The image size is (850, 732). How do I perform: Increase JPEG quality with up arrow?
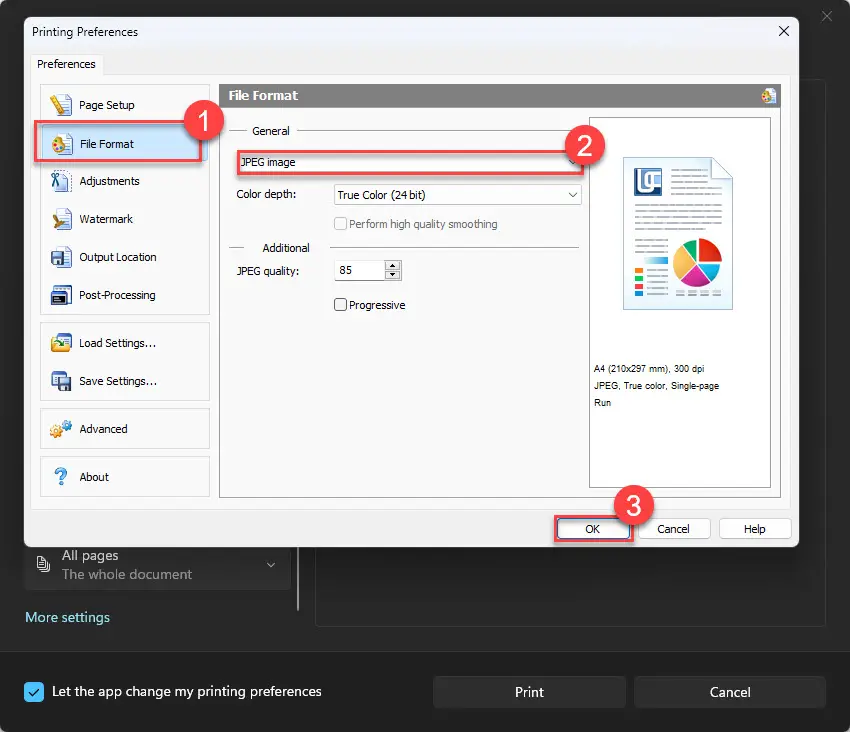point(392,266)
